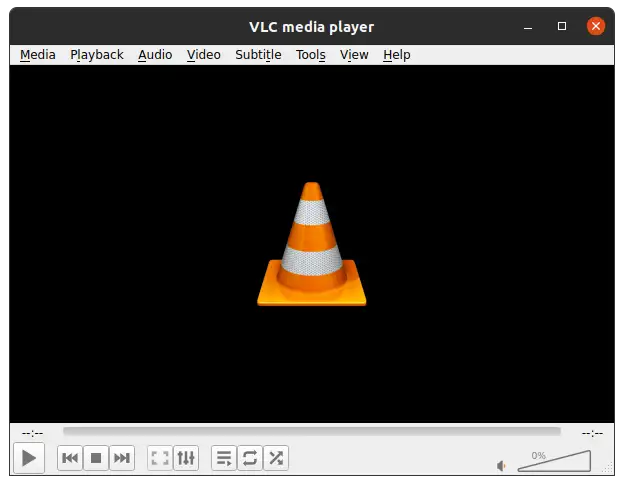Screen dimensions: 624x485
Task: Stop playback with the Stop button
Action: tap(96, 458)
